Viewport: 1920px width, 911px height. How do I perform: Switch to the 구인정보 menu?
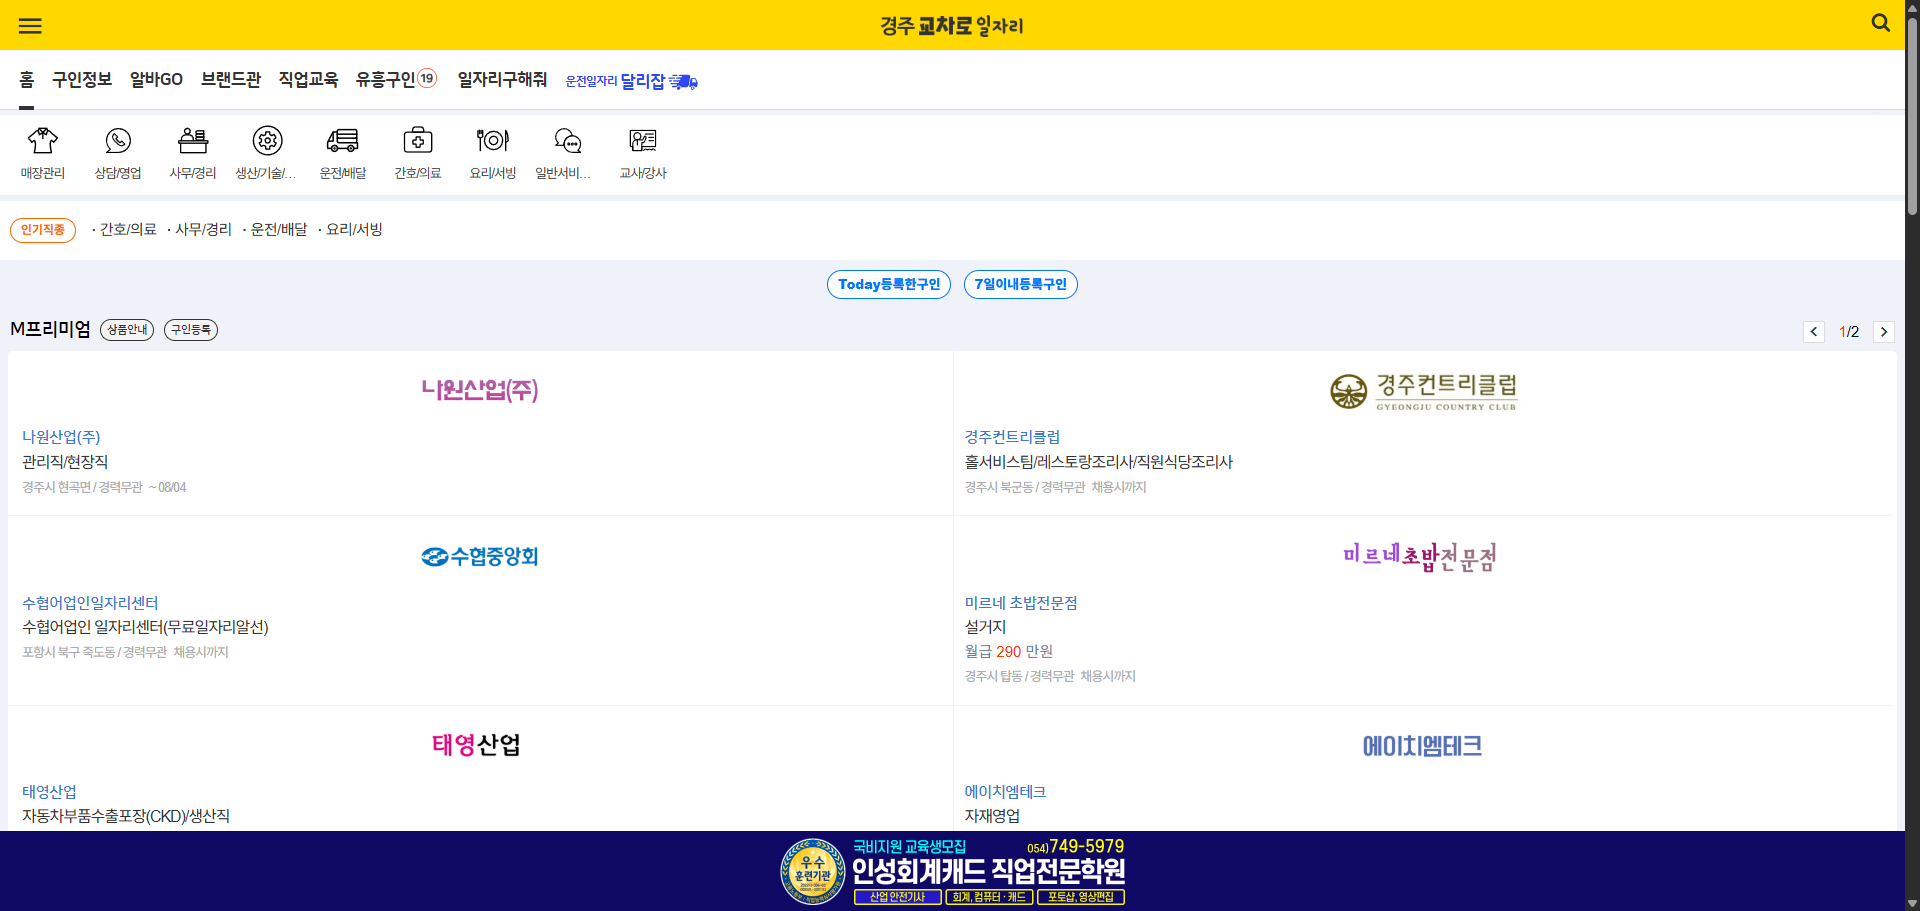[81, 80]
